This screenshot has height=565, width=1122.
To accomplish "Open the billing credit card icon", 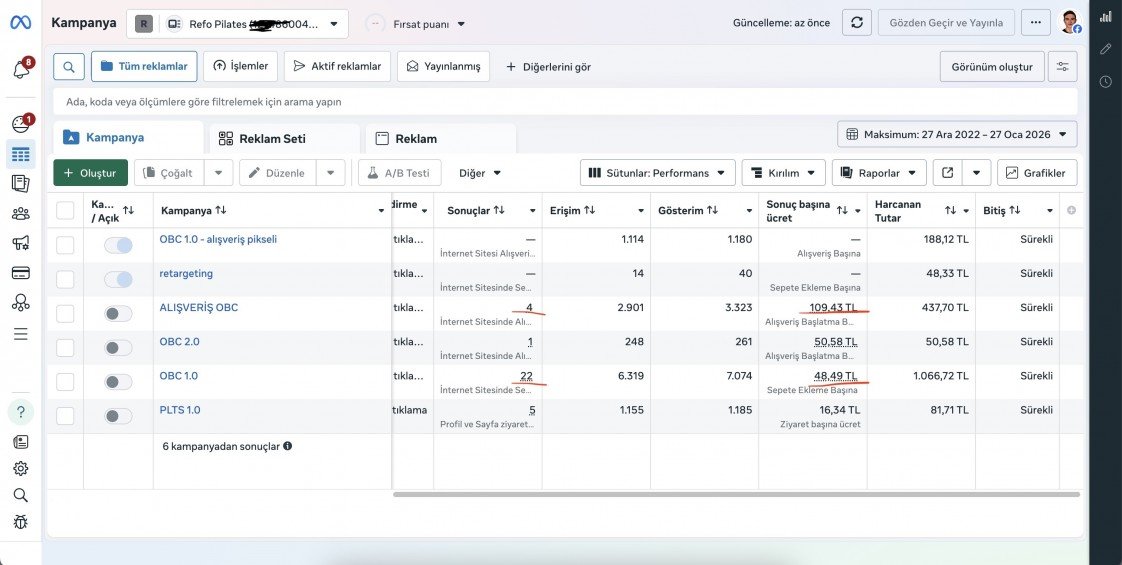I will (21, 272).
